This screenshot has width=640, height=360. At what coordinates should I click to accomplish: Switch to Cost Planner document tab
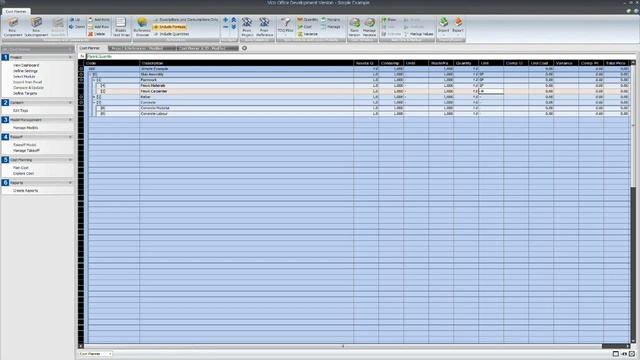tap(89, 48)
